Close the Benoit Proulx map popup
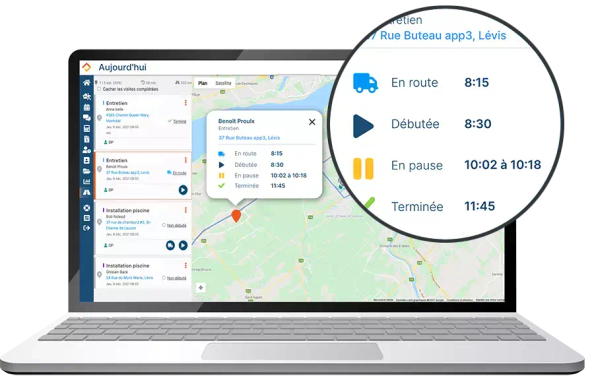Viewport: 594px width, 384px height. click(x=312, y=122)
